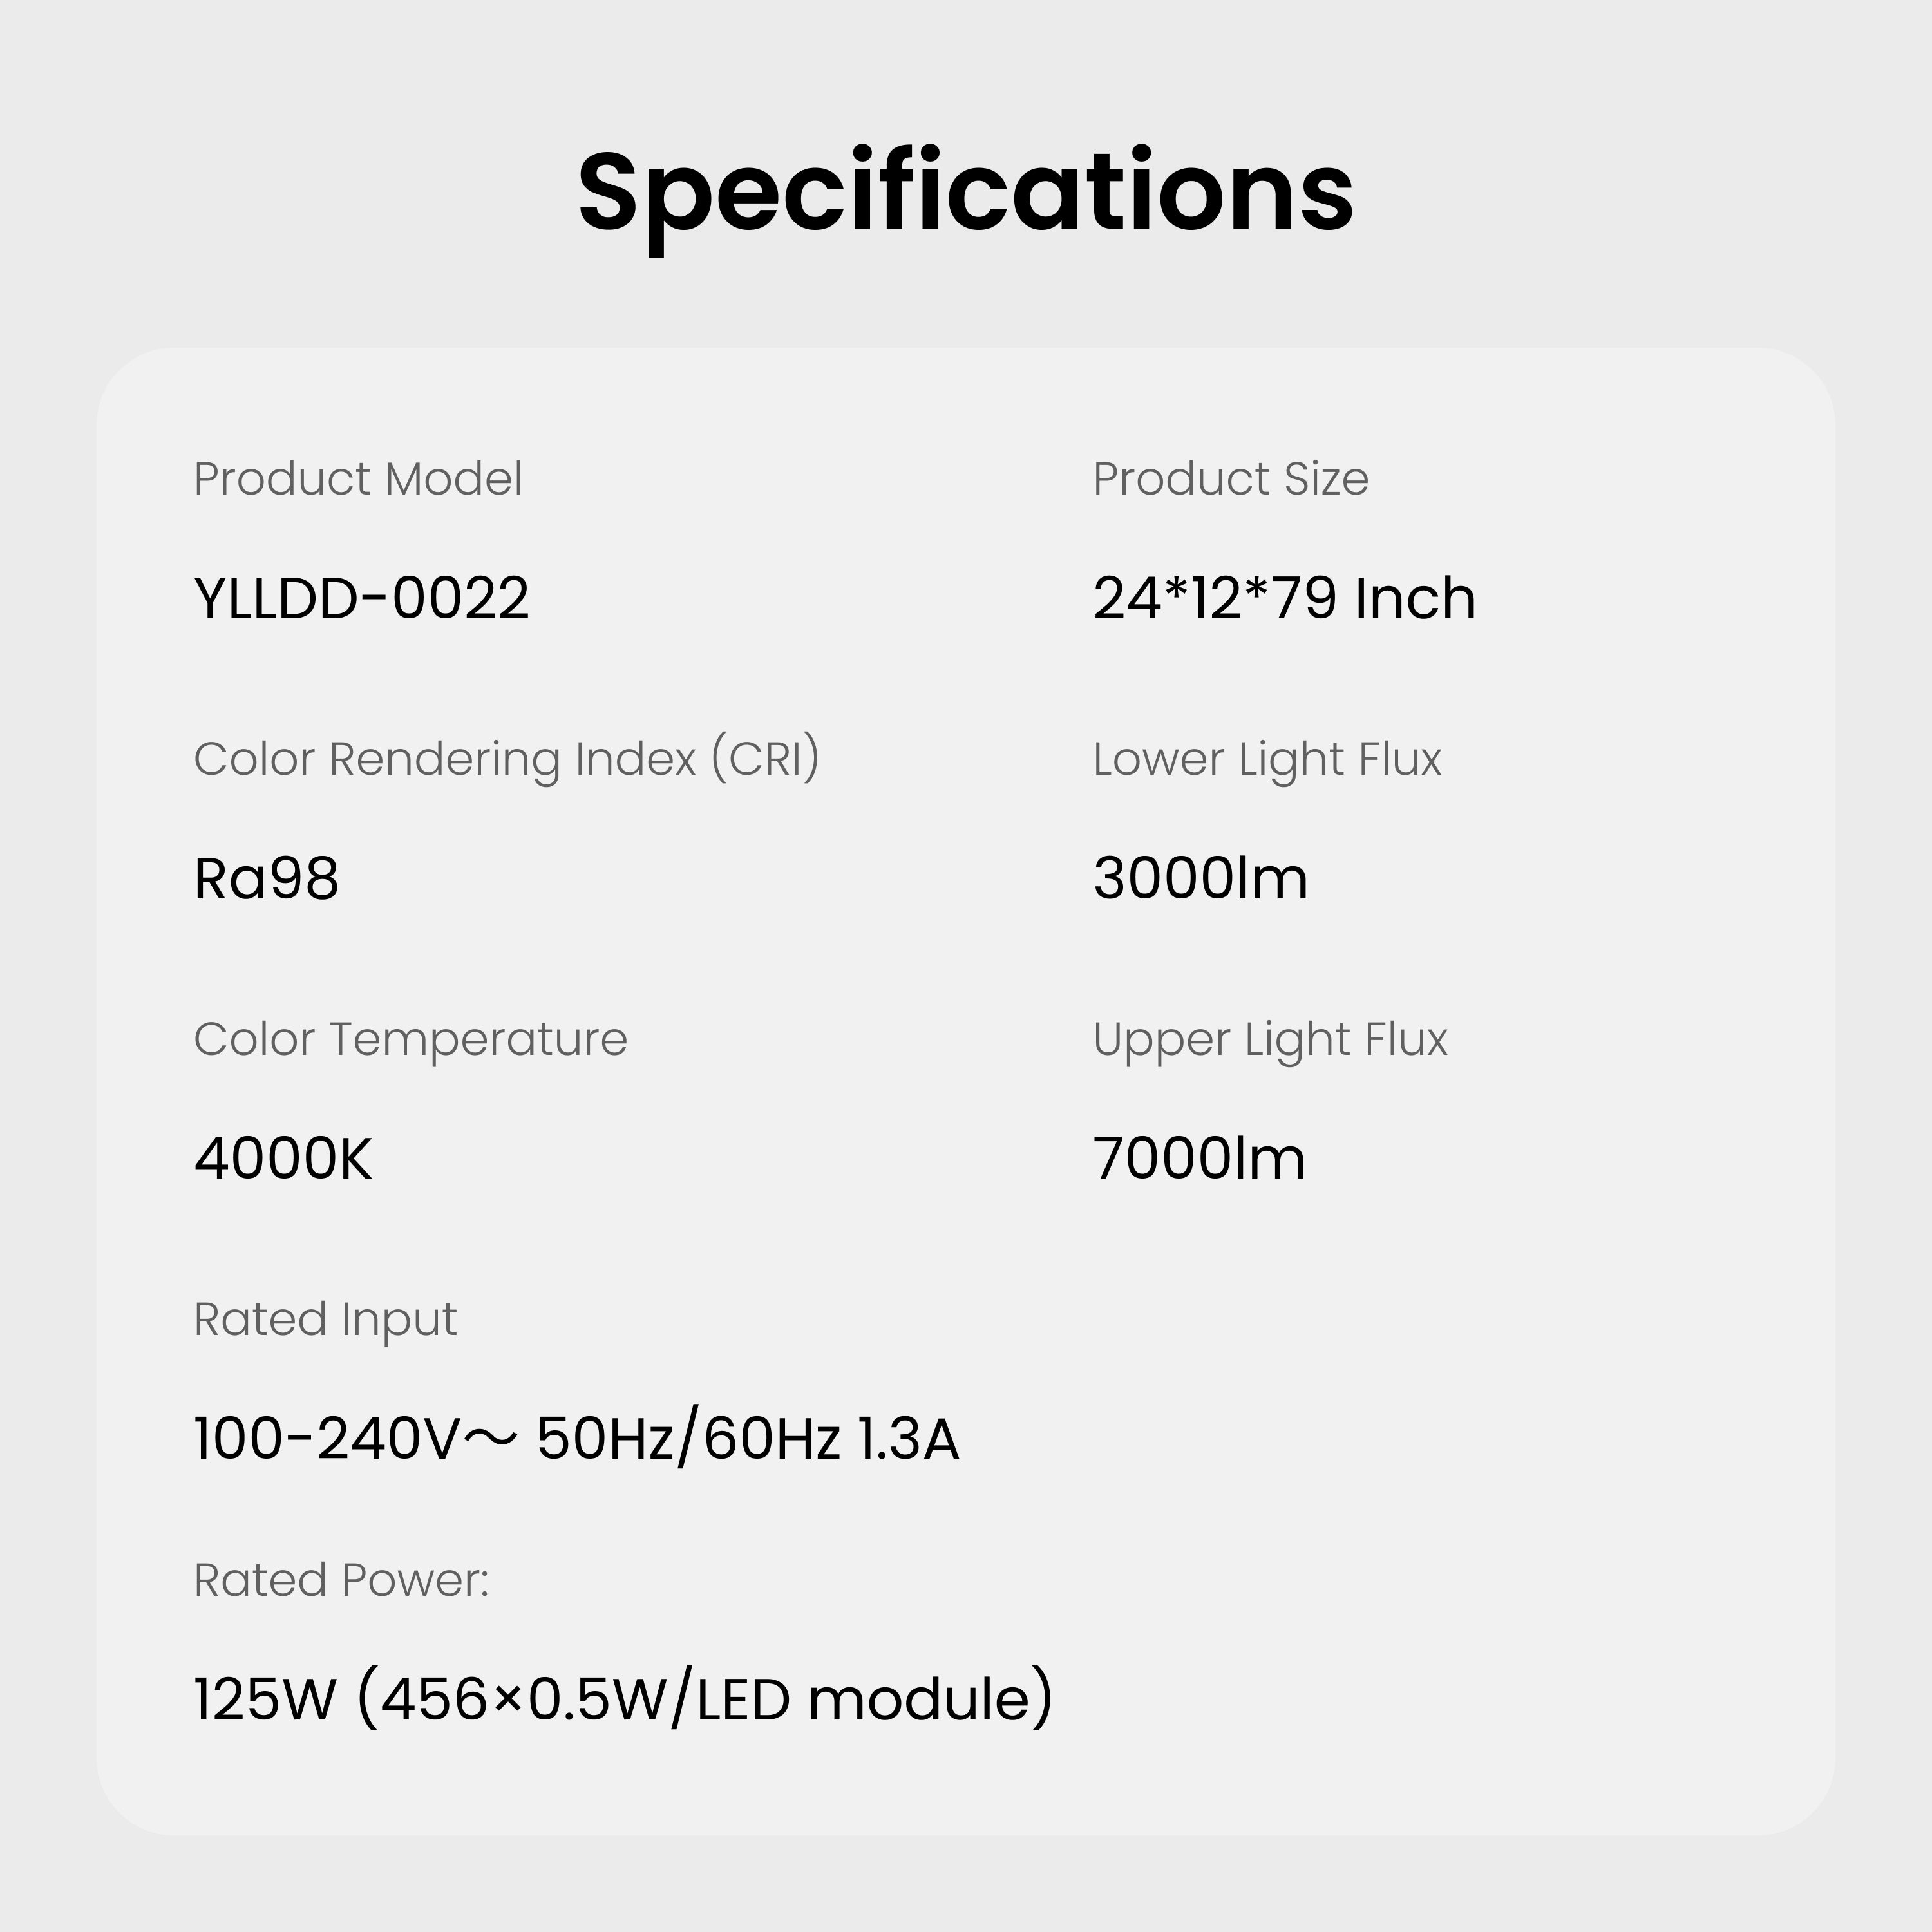
Task: Click the 4000K value
Action: 282,1158
